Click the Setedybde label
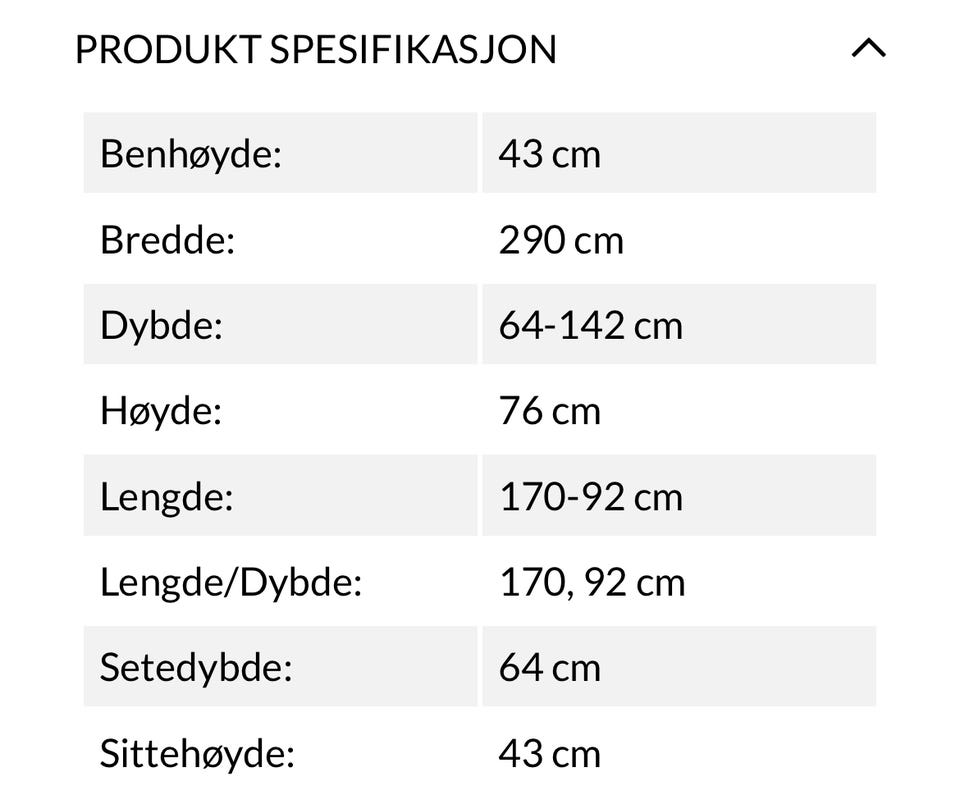Viewport: 960px width, 795px height. (x=195, y=668)
